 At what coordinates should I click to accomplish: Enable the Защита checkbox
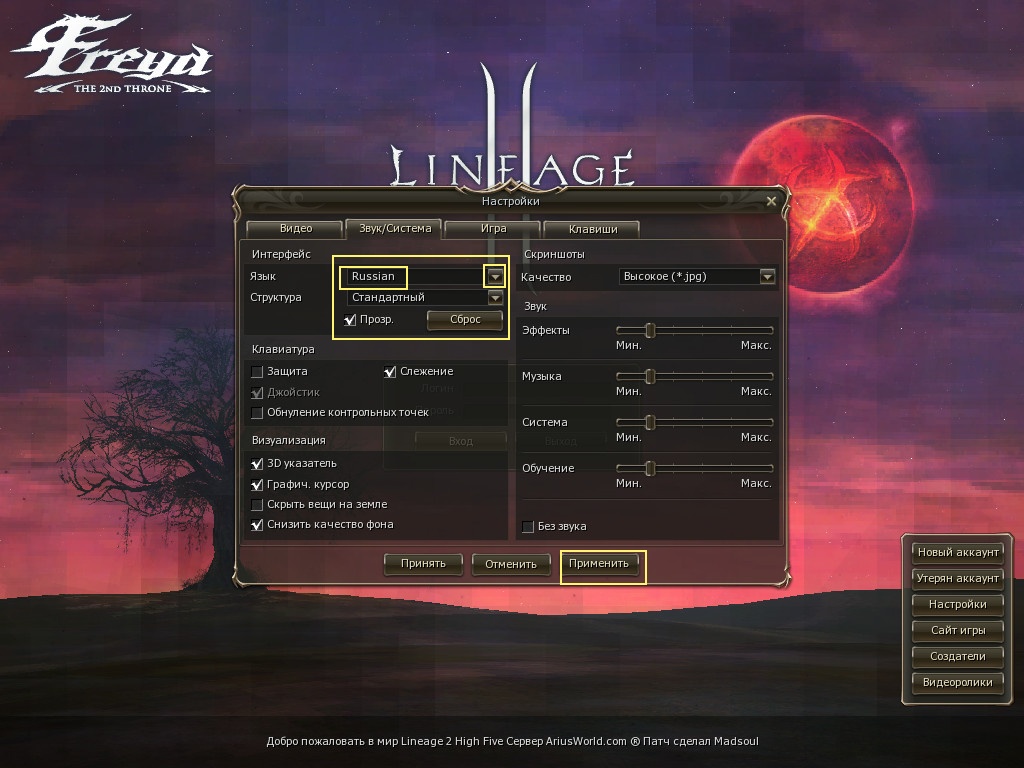point(257,372)
